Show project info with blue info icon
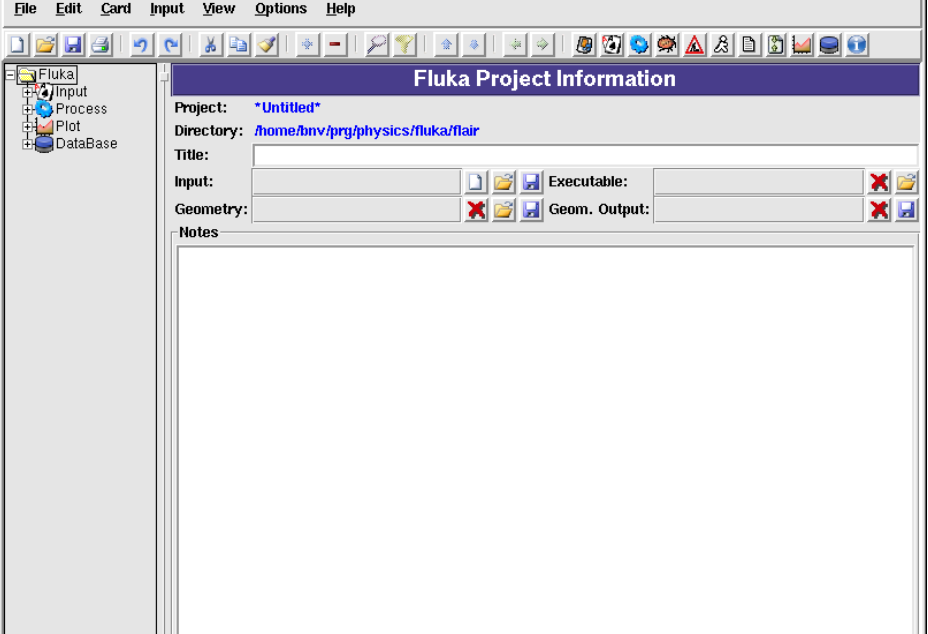This screenshot has height=634, width=928. 857,44
